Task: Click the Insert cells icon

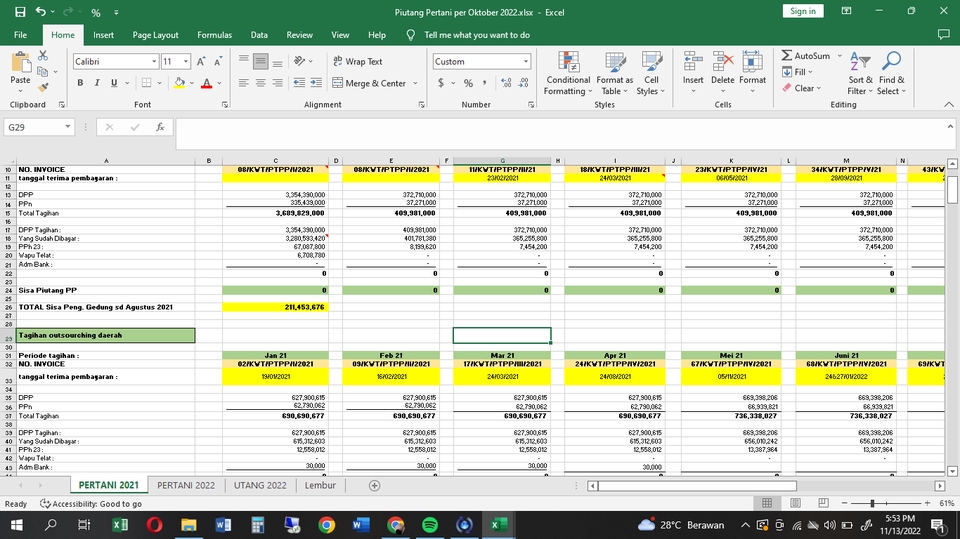Action: (693, 61)
